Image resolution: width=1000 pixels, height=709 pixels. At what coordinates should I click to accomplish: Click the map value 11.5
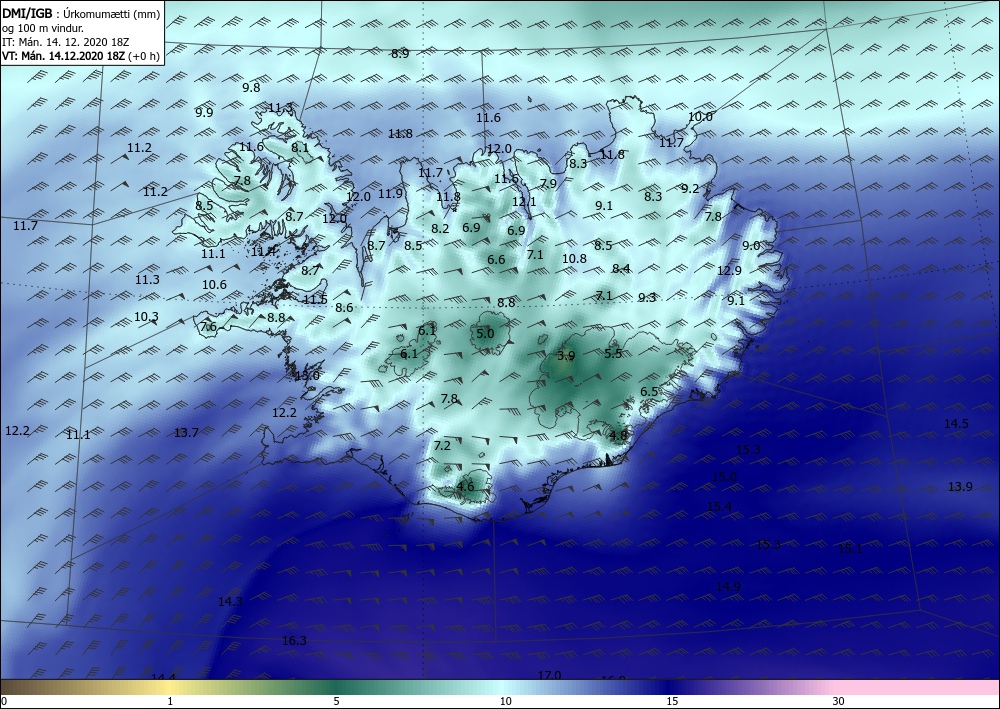[315, 300]
